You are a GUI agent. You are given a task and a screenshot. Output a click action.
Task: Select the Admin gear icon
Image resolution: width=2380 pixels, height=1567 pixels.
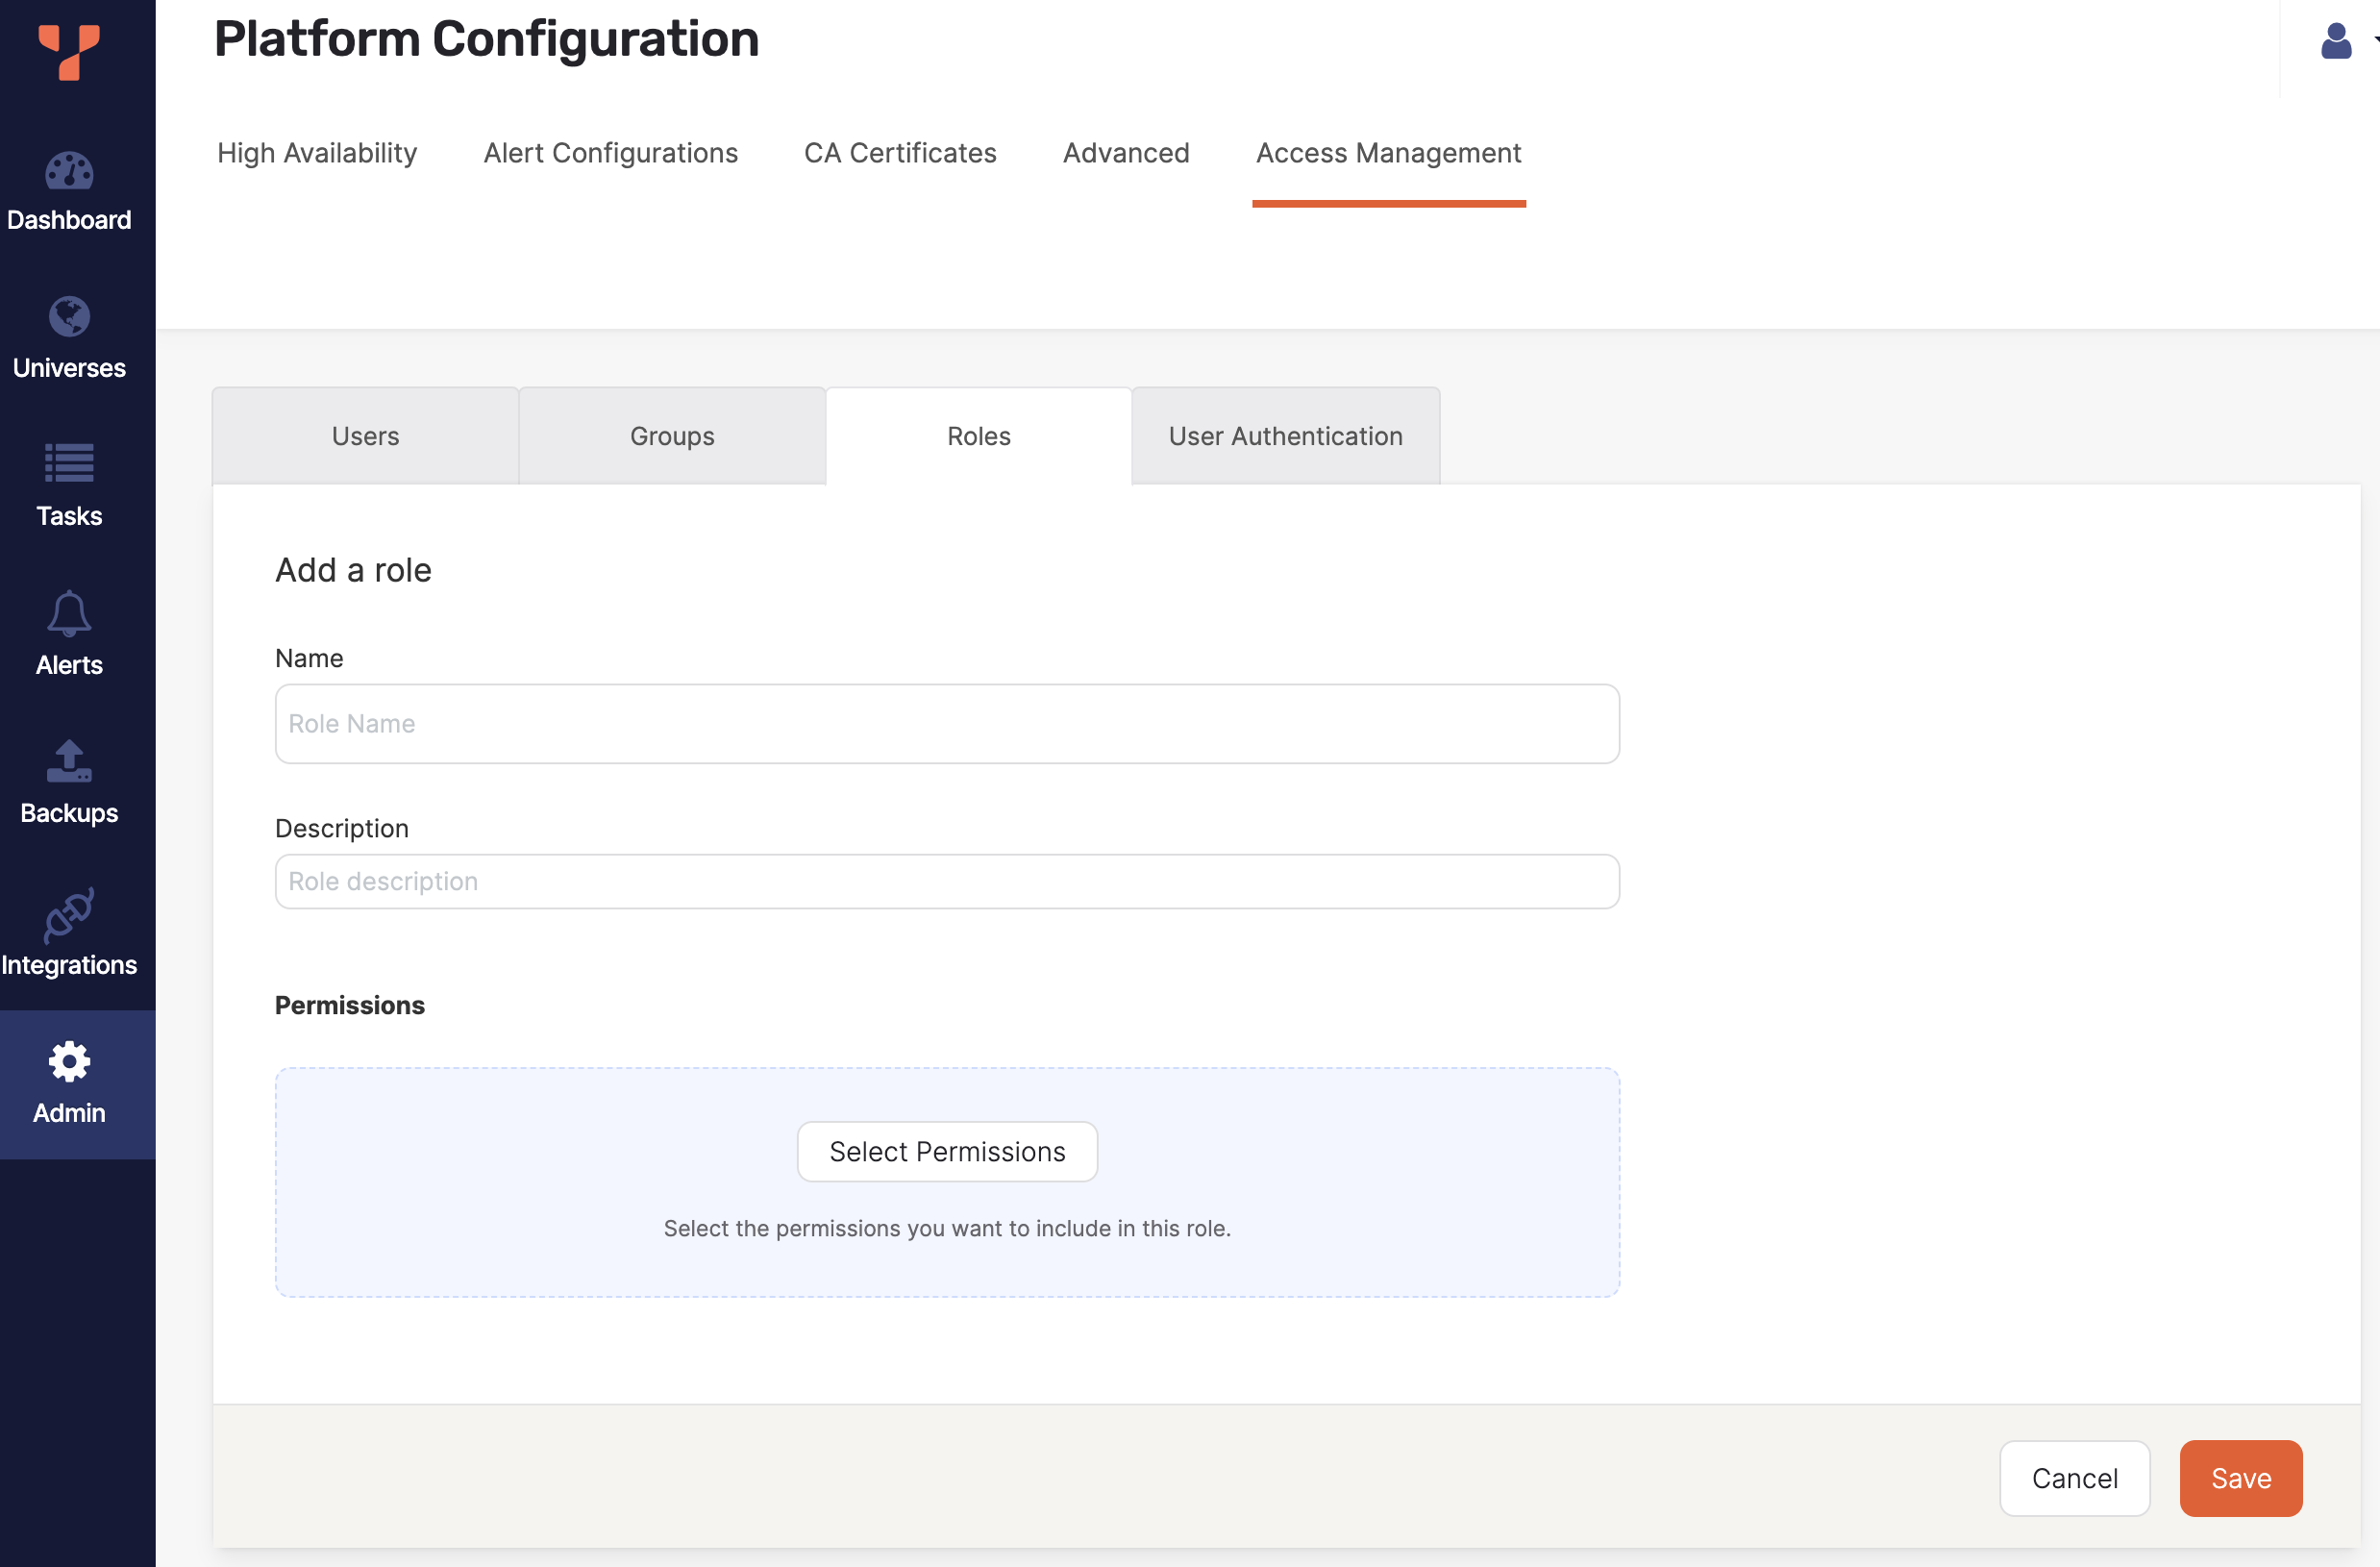[69, 1061]
